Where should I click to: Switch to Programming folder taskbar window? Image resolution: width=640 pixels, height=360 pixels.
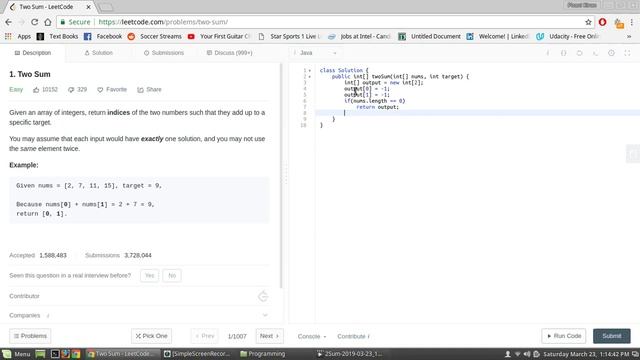[263, 354]
